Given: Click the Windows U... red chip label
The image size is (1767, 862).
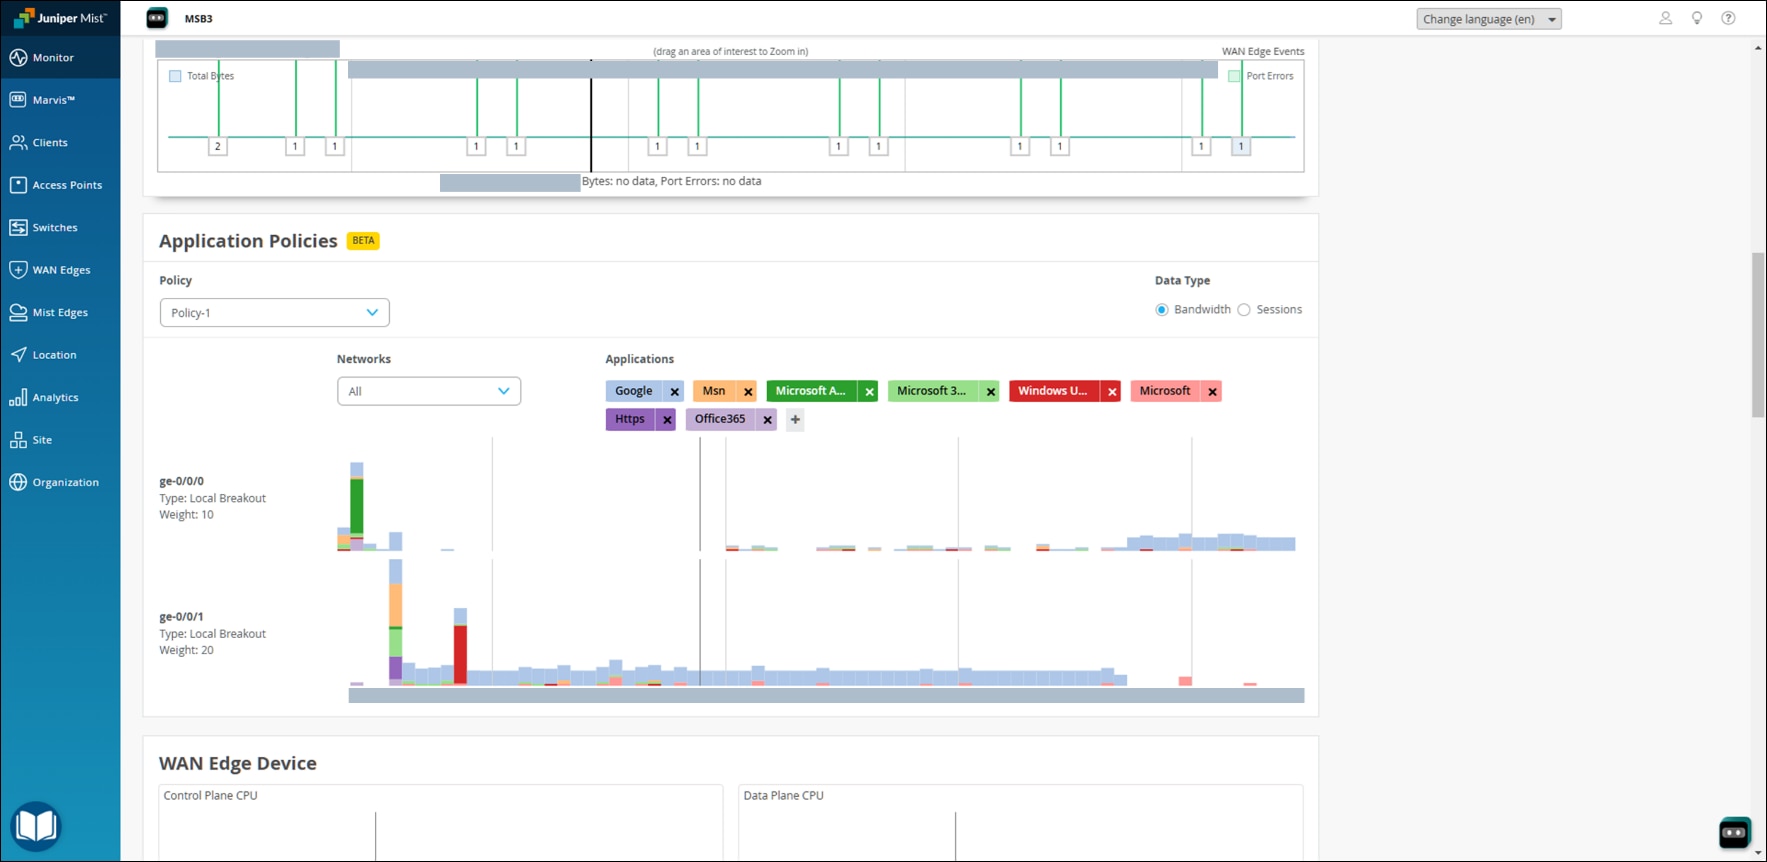Looking at the screenshot, I should tap(1053, 391).
